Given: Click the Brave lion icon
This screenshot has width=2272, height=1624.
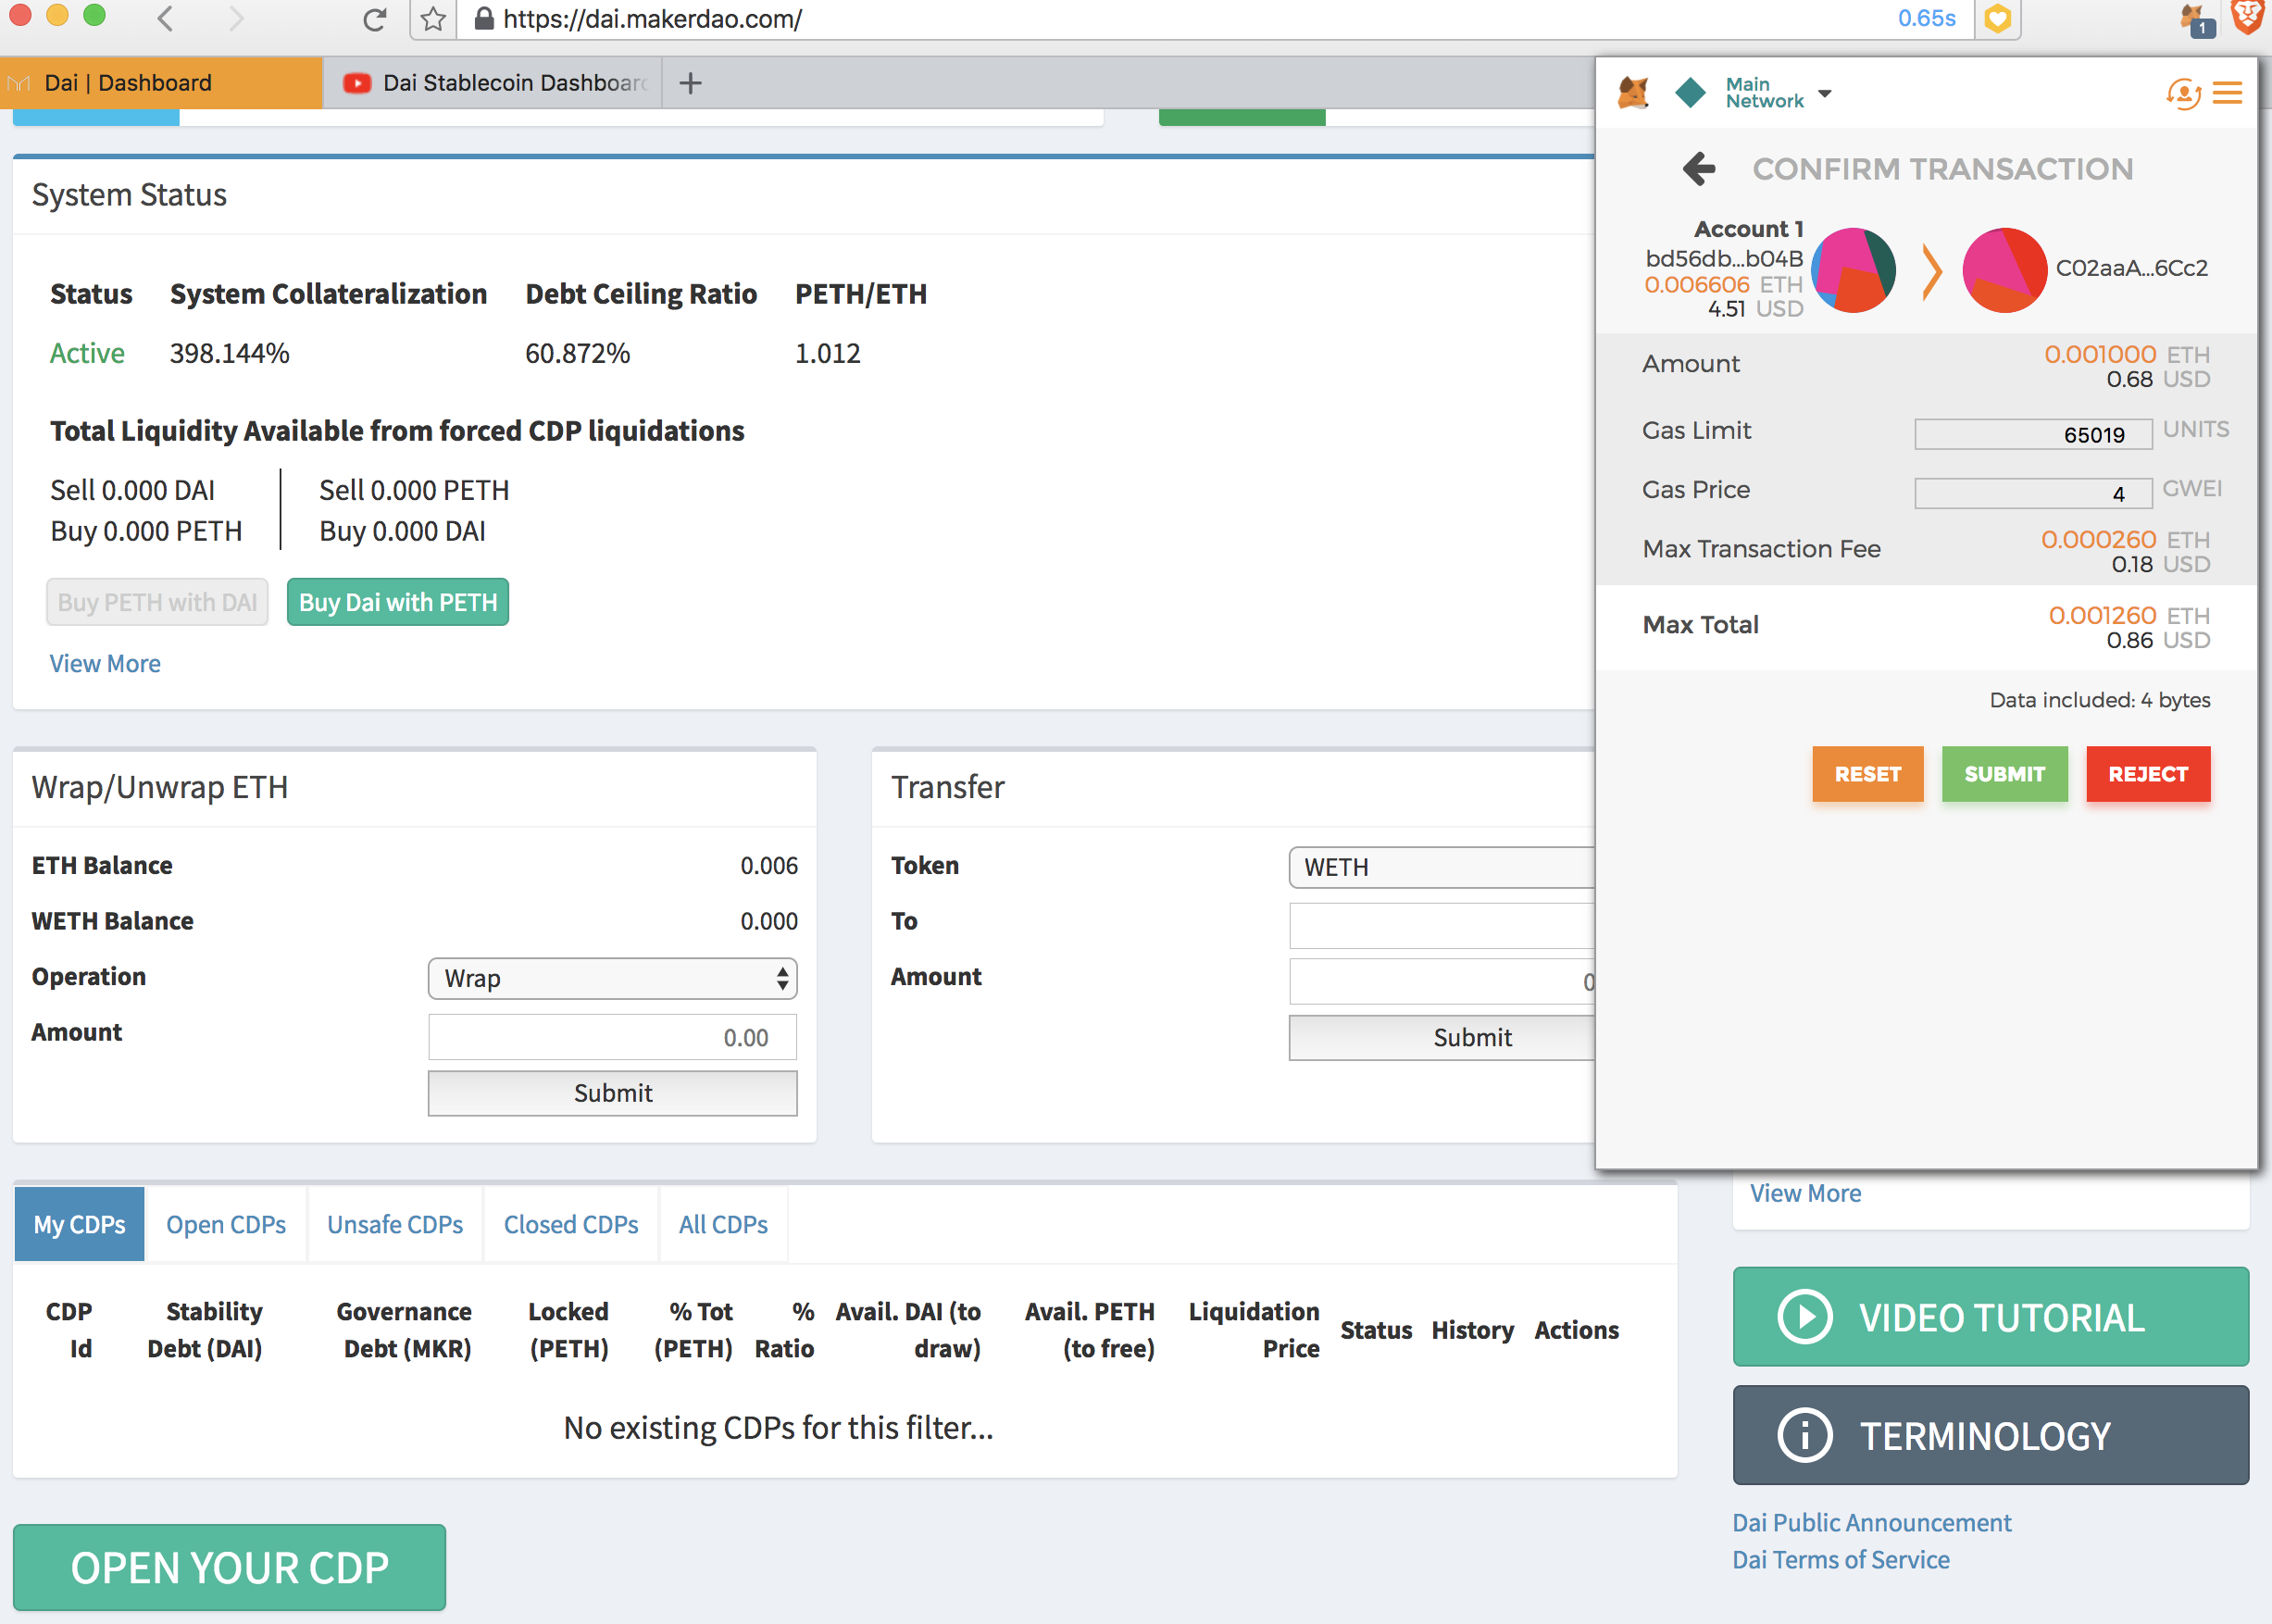Looking at the screenshot, I should (x=2249, y=17).
